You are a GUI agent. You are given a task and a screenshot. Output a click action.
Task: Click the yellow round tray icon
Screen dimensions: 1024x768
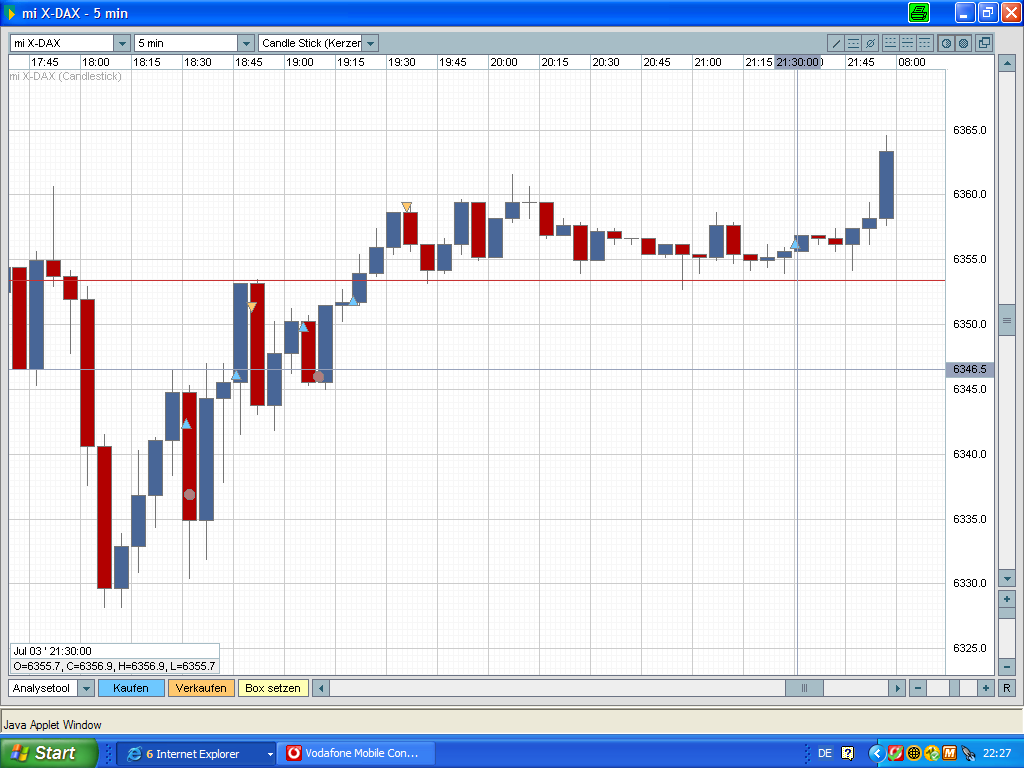932,754
